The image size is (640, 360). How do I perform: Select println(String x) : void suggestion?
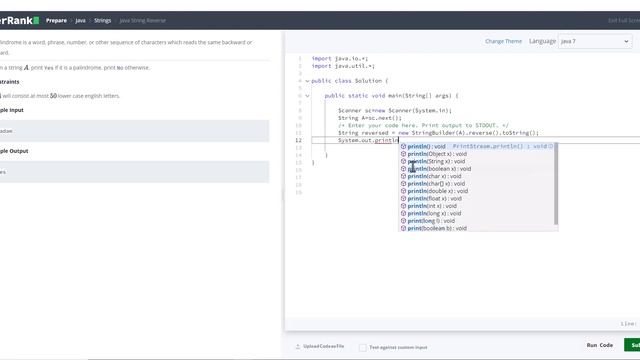coord(476,161)
